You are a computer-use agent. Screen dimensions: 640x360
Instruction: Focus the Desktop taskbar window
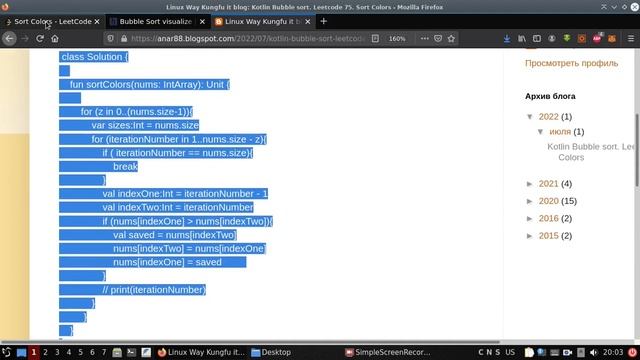(271, 352)
